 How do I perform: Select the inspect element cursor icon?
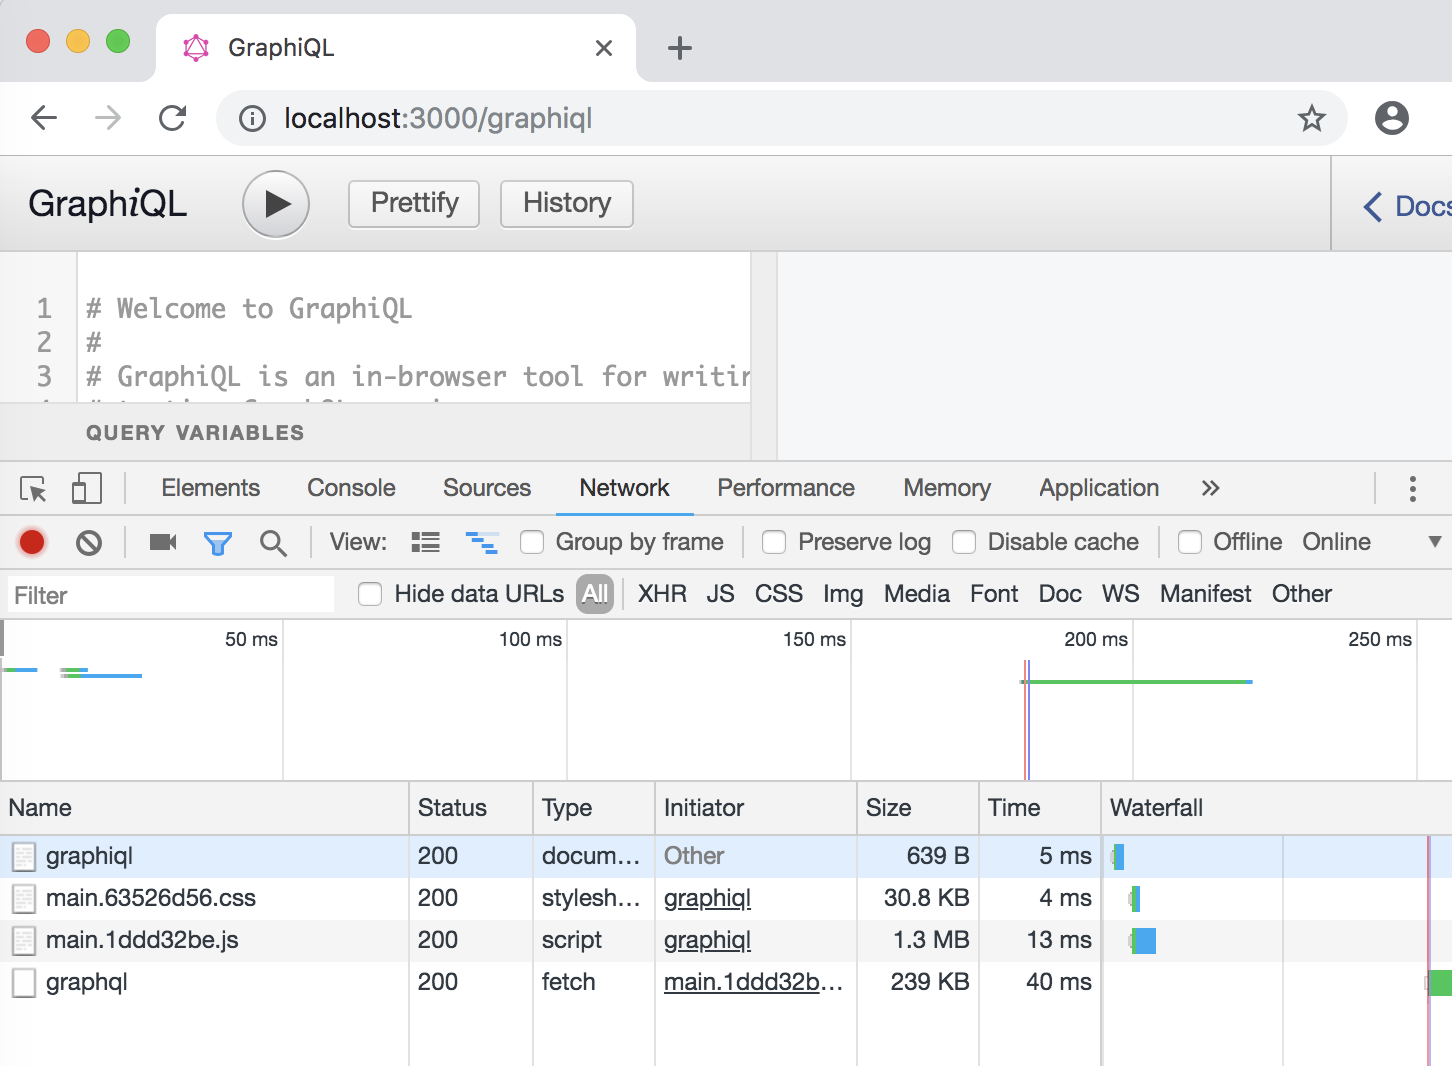pyautogui.click(x=32, y=488)
